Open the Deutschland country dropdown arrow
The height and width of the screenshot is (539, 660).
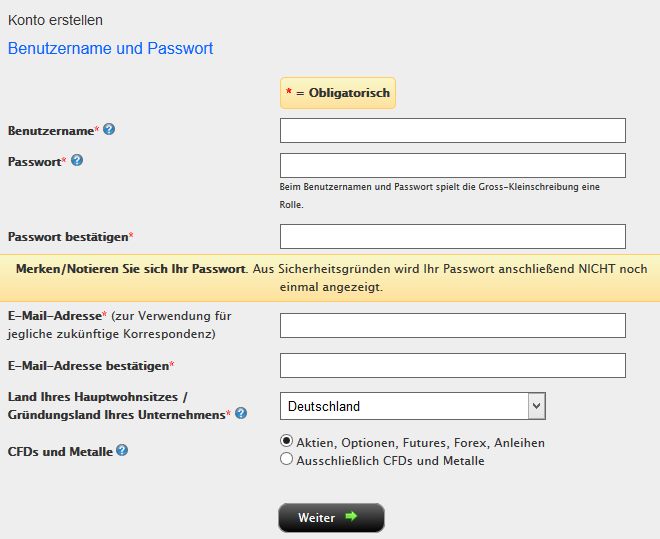click(x=537, y=406)
